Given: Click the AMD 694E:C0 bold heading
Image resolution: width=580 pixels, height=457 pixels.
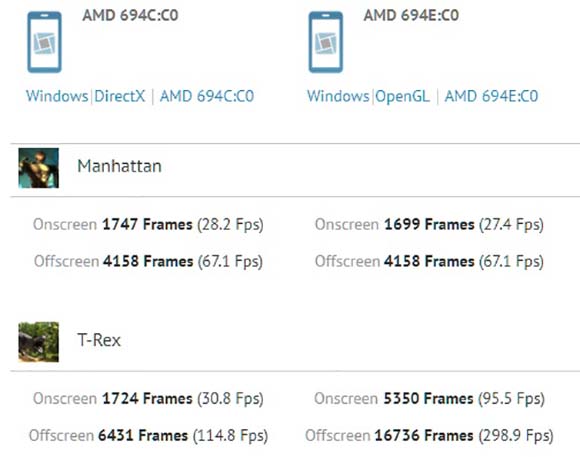Looking at the screenshot, I should 411,16.
